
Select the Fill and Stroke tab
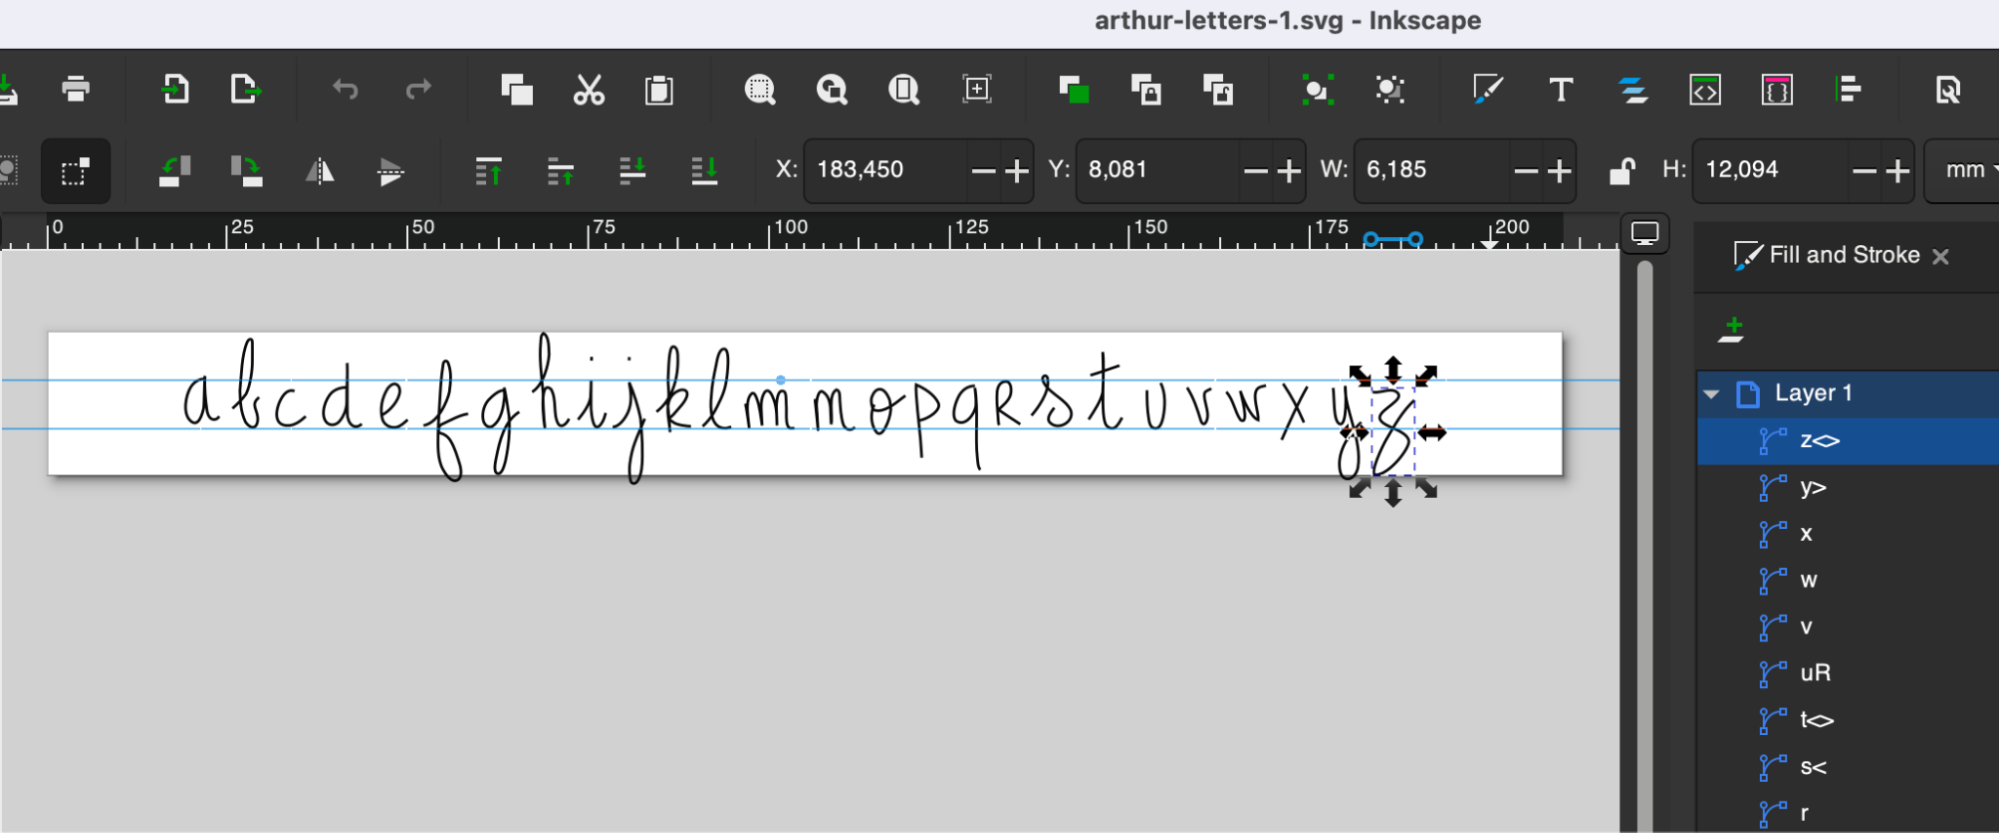(1828, 256)
